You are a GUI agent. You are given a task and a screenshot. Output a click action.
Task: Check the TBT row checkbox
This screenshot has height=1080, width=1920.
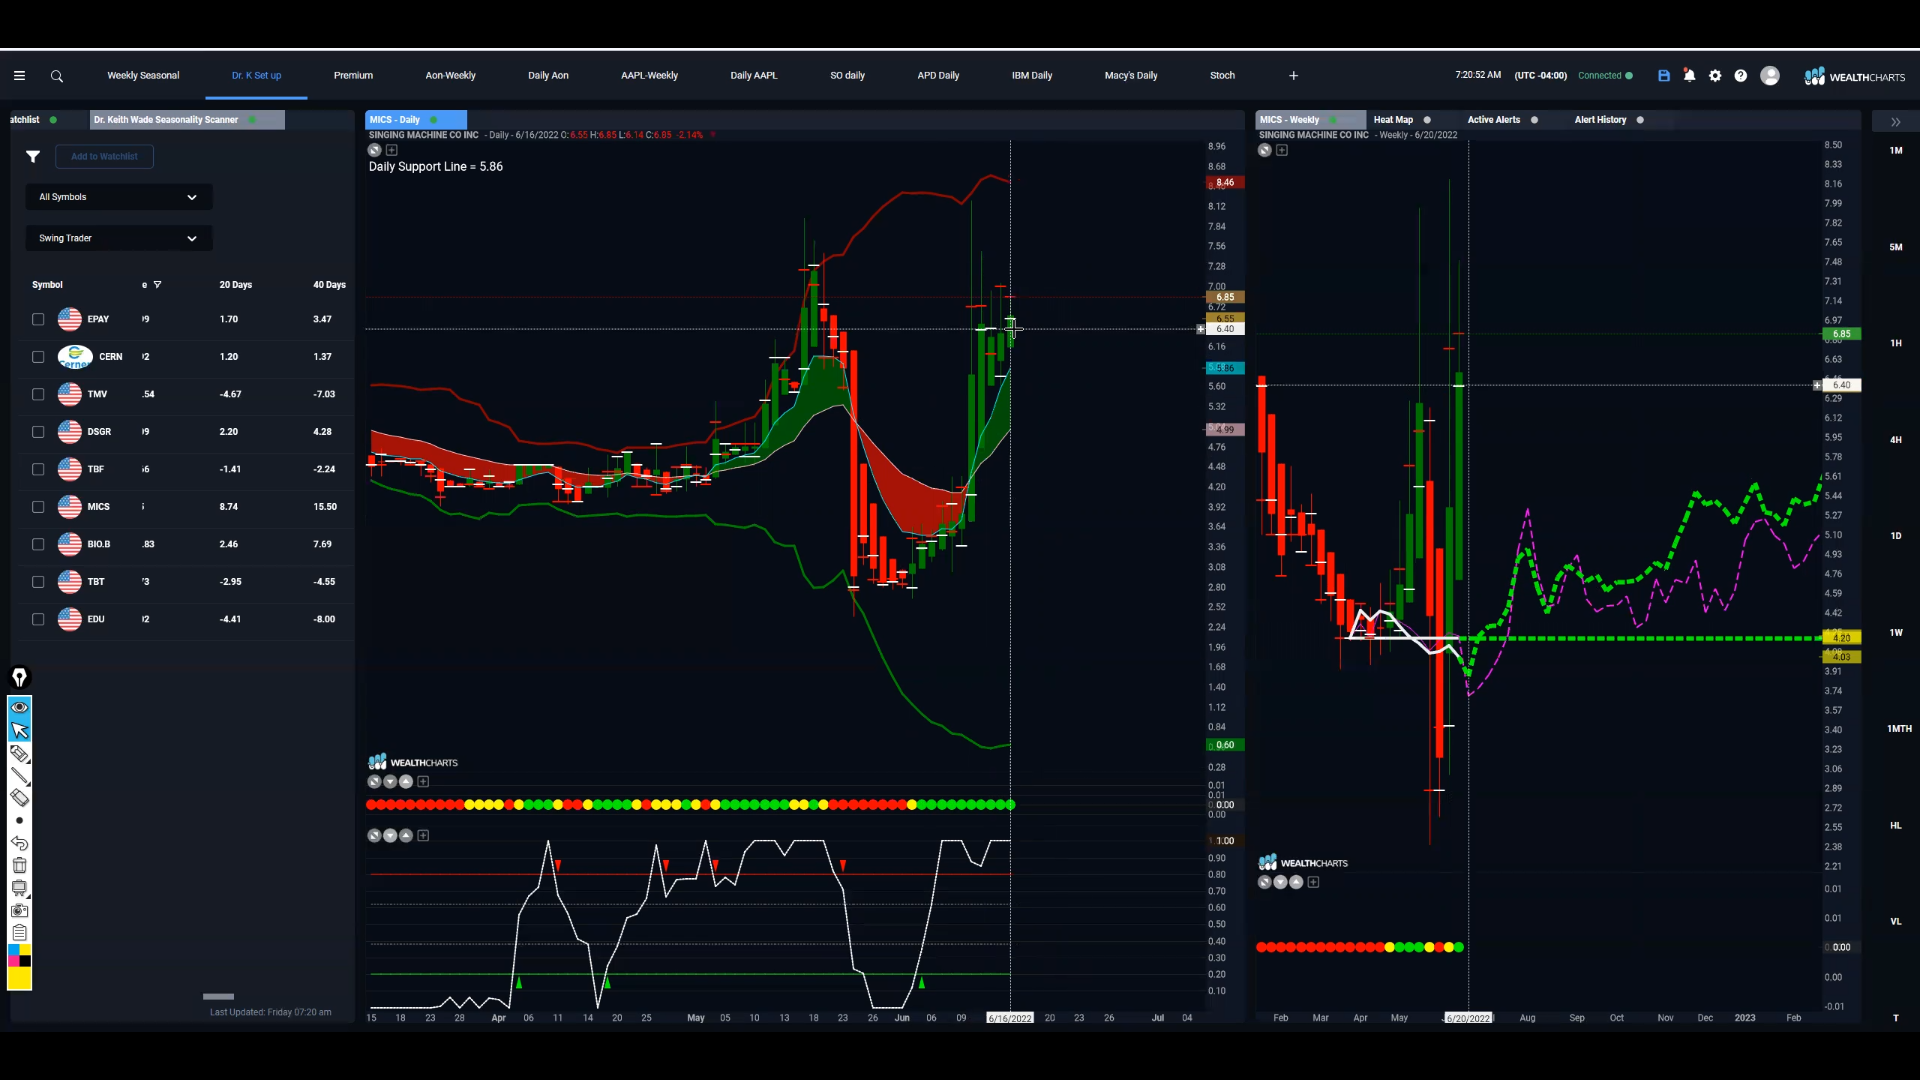(x=38, y=582)
